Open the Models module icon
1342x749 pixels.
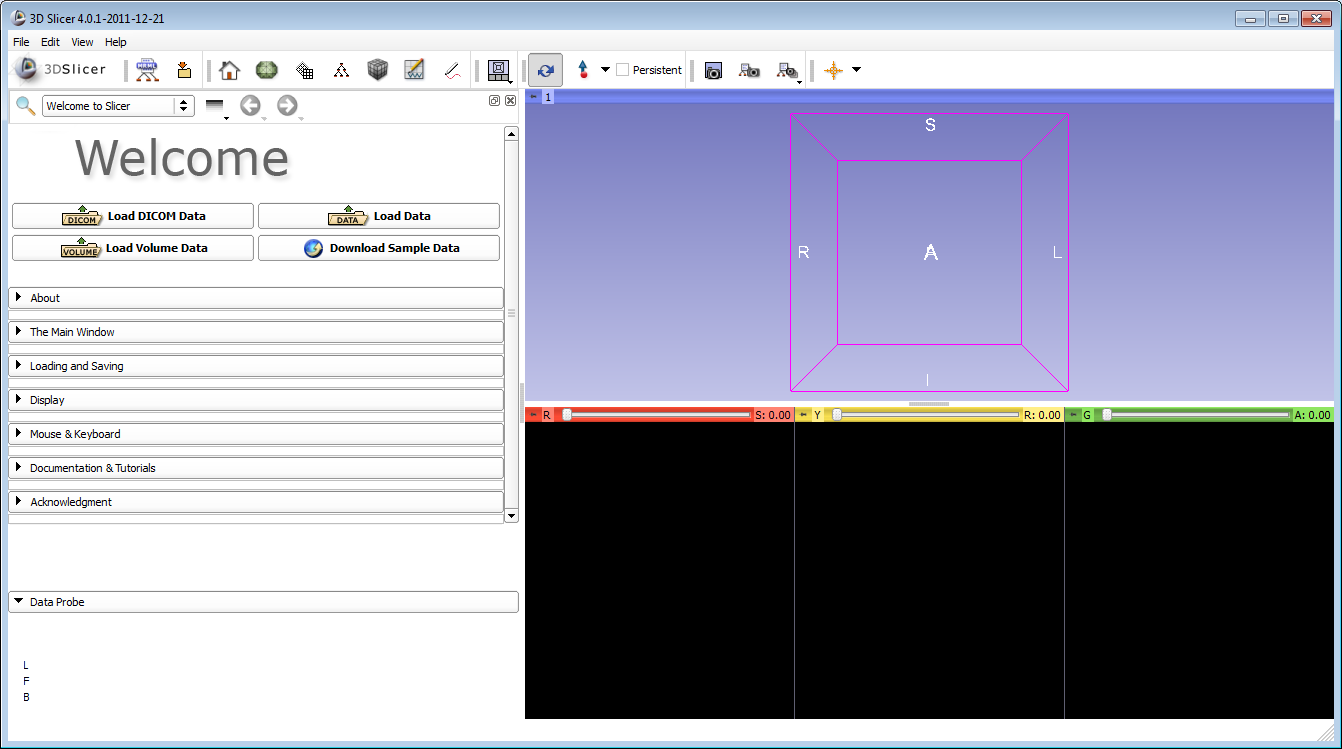pos(266,70)
